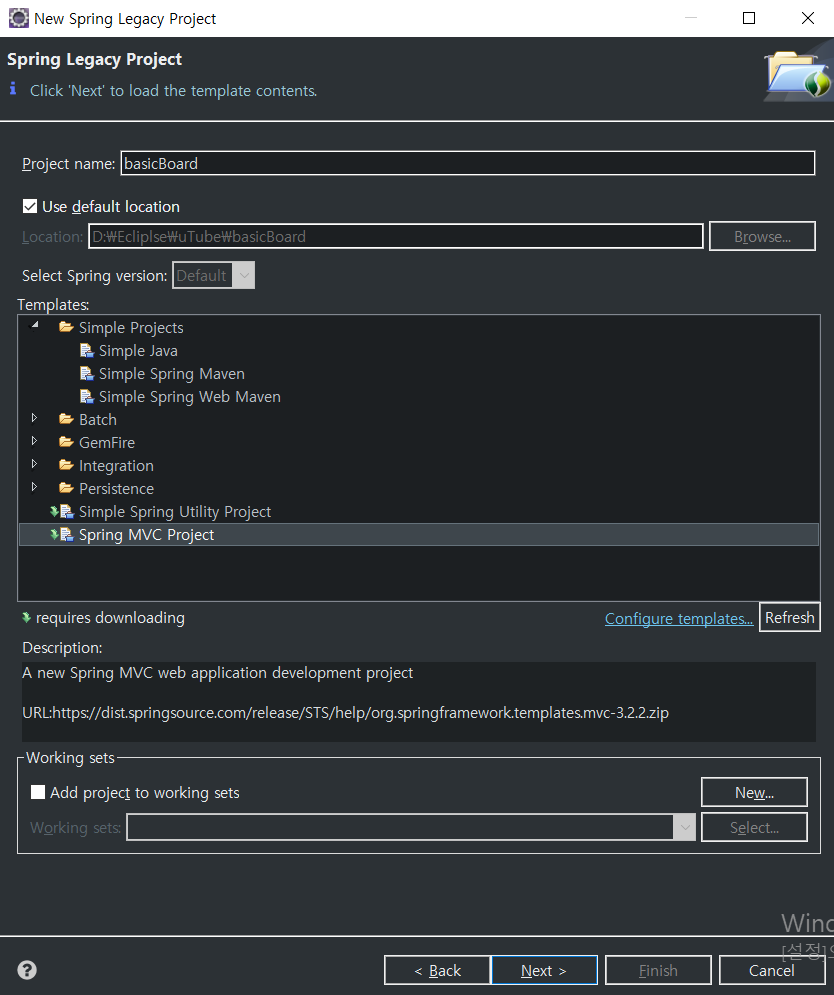This screenshot has width=834, height=995.
Task: Click the info icon beside the Next hint
Action: [x=13, y=89]
